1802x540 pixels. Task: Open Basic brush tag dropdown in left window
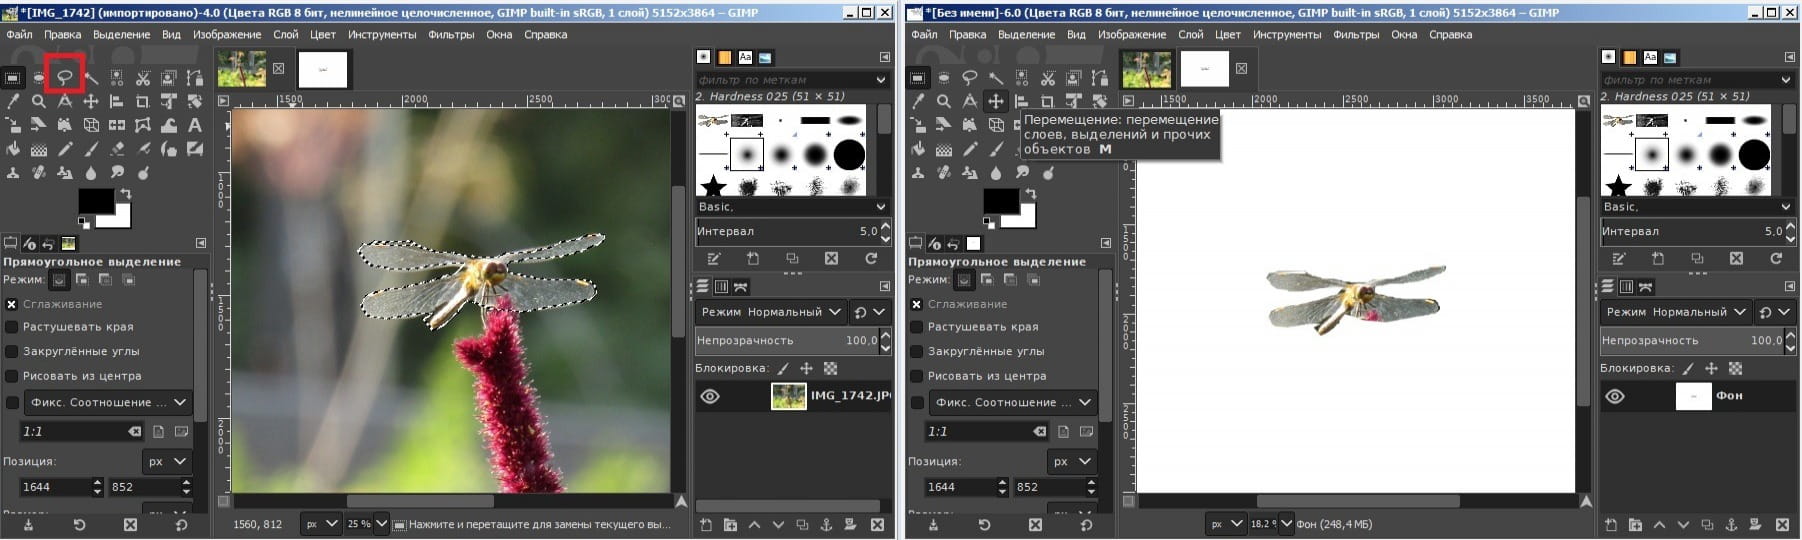792,207
